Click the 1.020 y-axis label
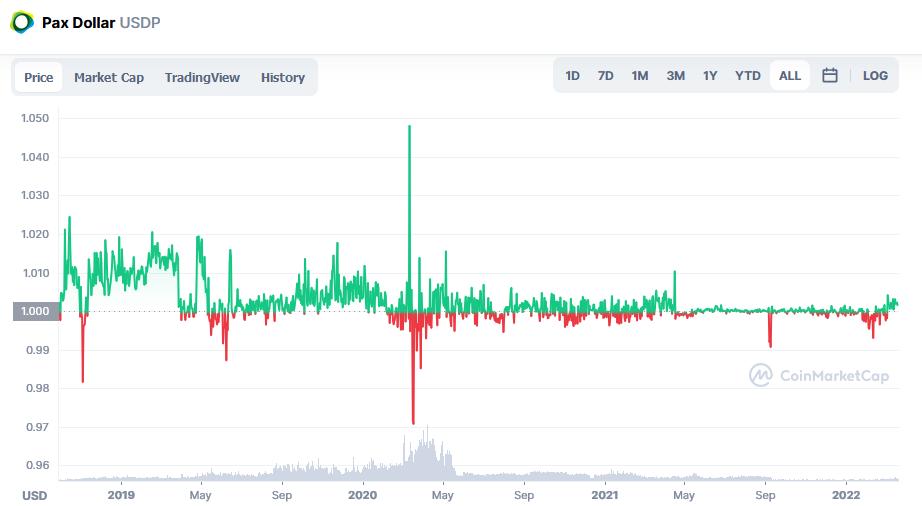Image resolution: width=922 pixels, height=506 pixels. [x=35, y=234]
